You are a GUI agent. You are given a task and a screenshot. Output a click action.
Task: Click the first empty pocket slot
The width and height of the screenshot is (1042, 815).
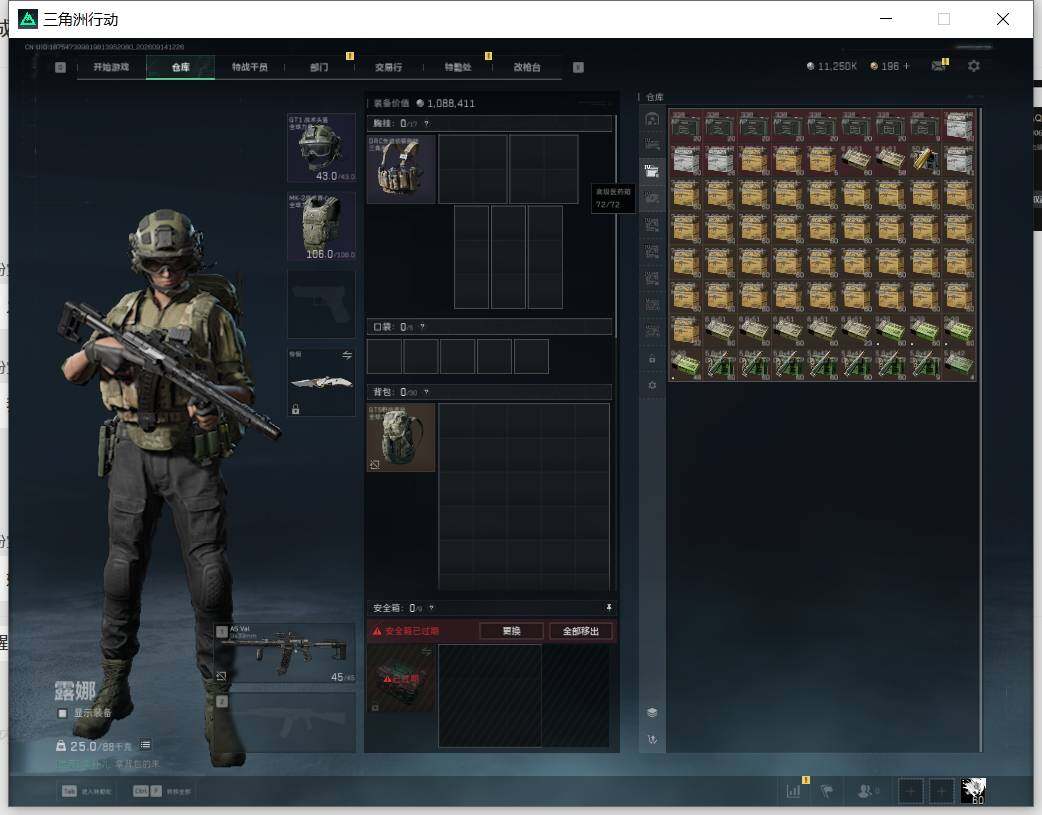[384, 356]
